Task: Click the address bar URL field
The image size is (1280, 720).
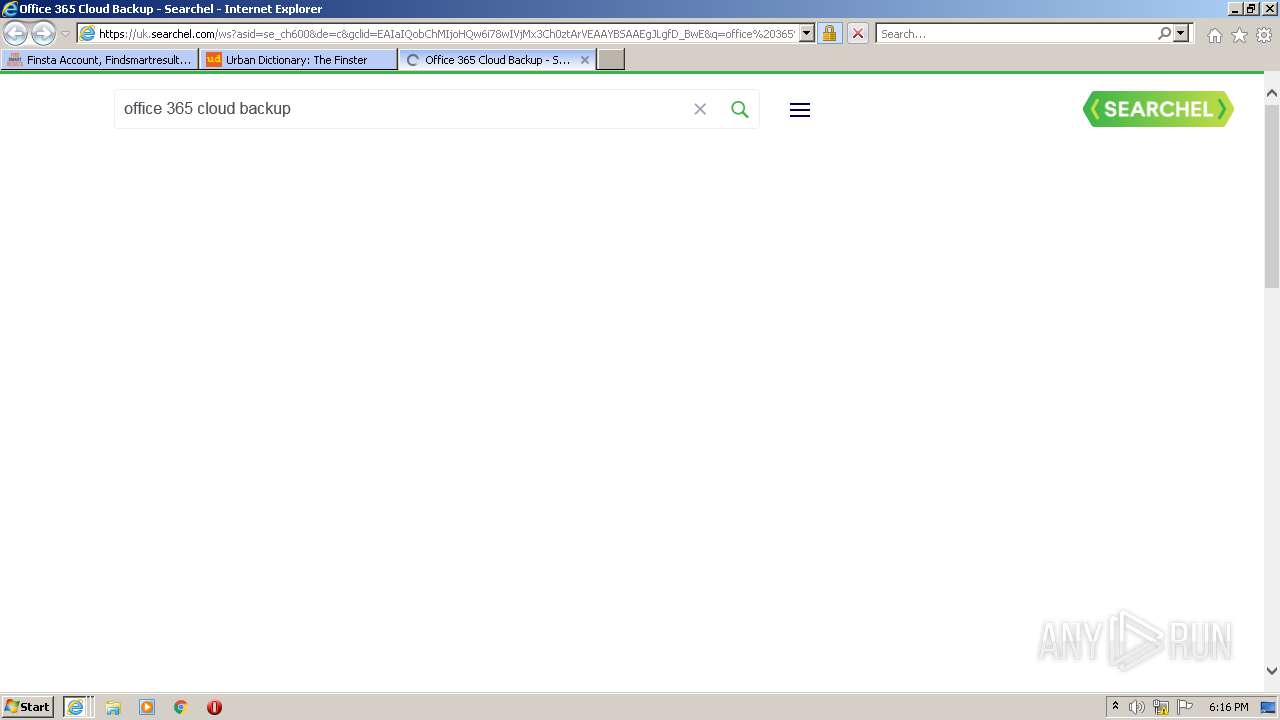Action: click(447, 34)
